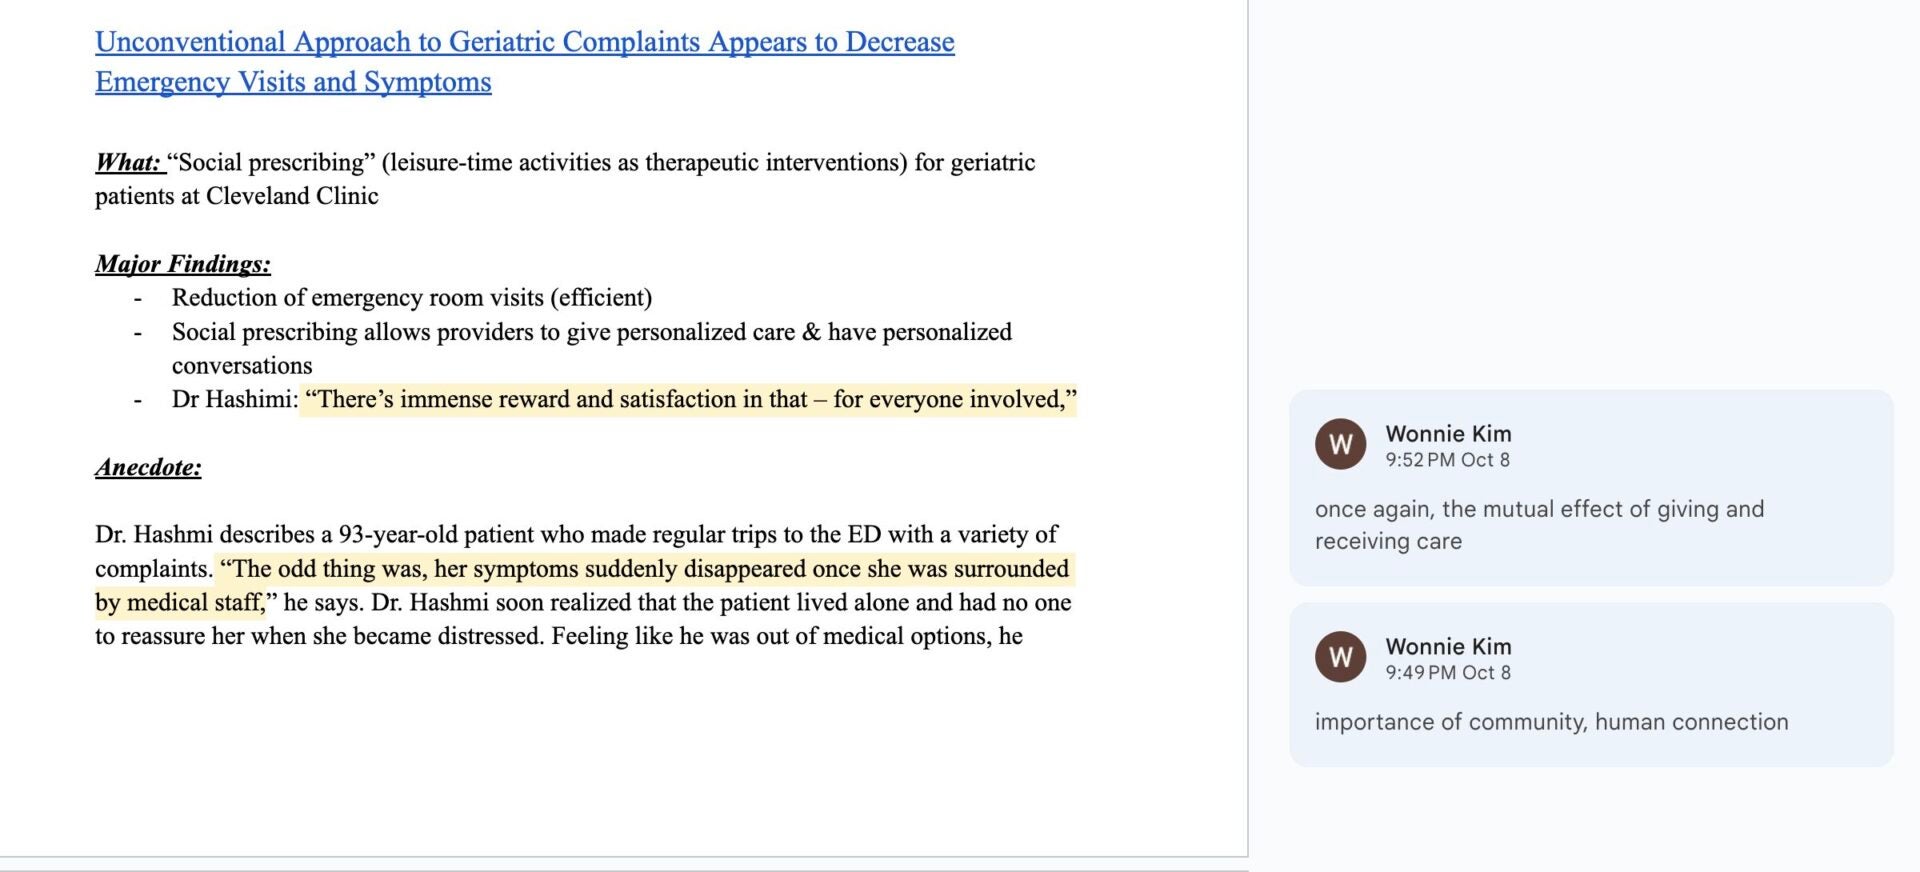Click Wonnie Kim's avatar on the 9:52 PM comment
The height and width of the screenshot is (872, 1920).
click(1340, 444)
